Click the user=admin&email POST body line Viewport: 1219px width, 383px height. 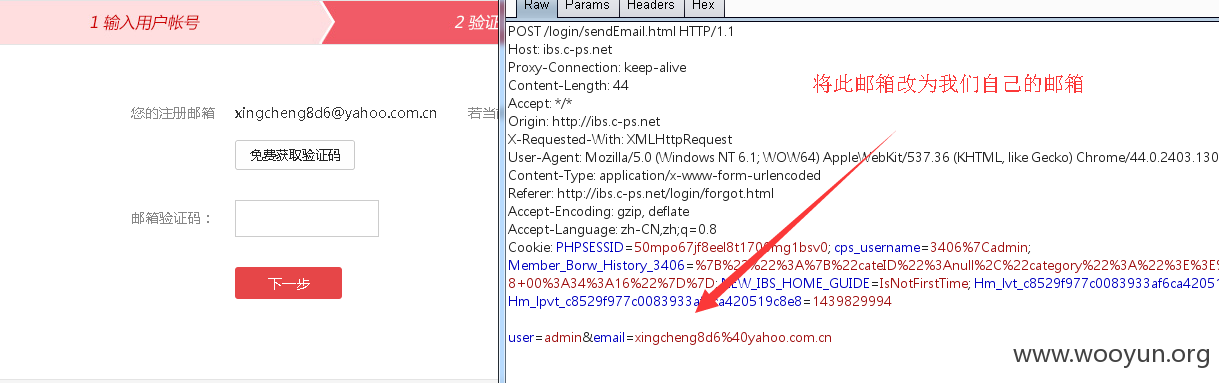point(670,338)
